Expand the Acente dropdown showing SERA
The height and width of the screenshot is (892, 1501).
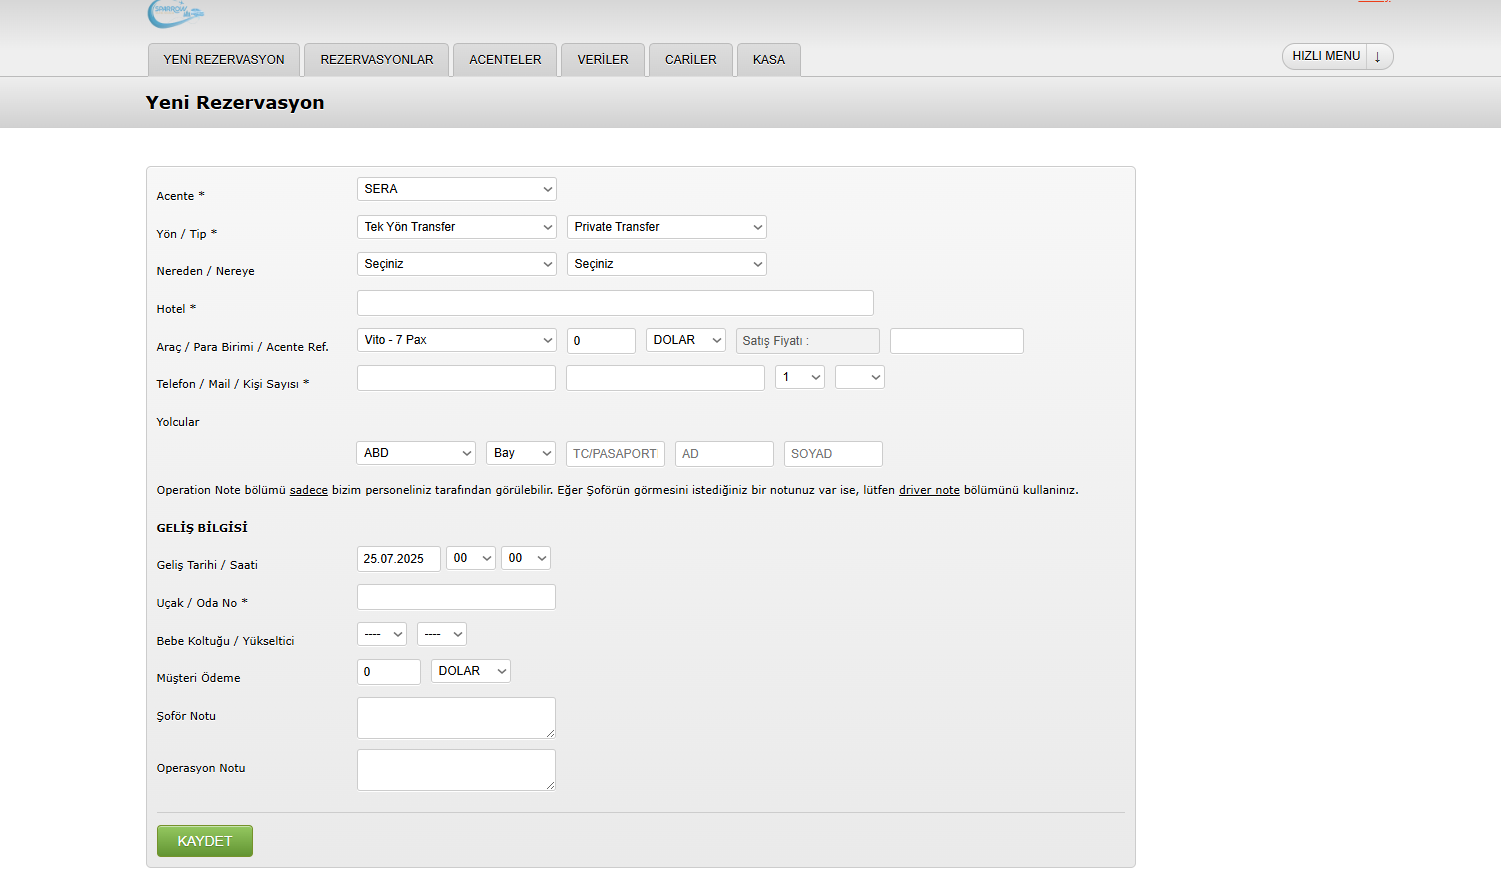tap(457, 189)
